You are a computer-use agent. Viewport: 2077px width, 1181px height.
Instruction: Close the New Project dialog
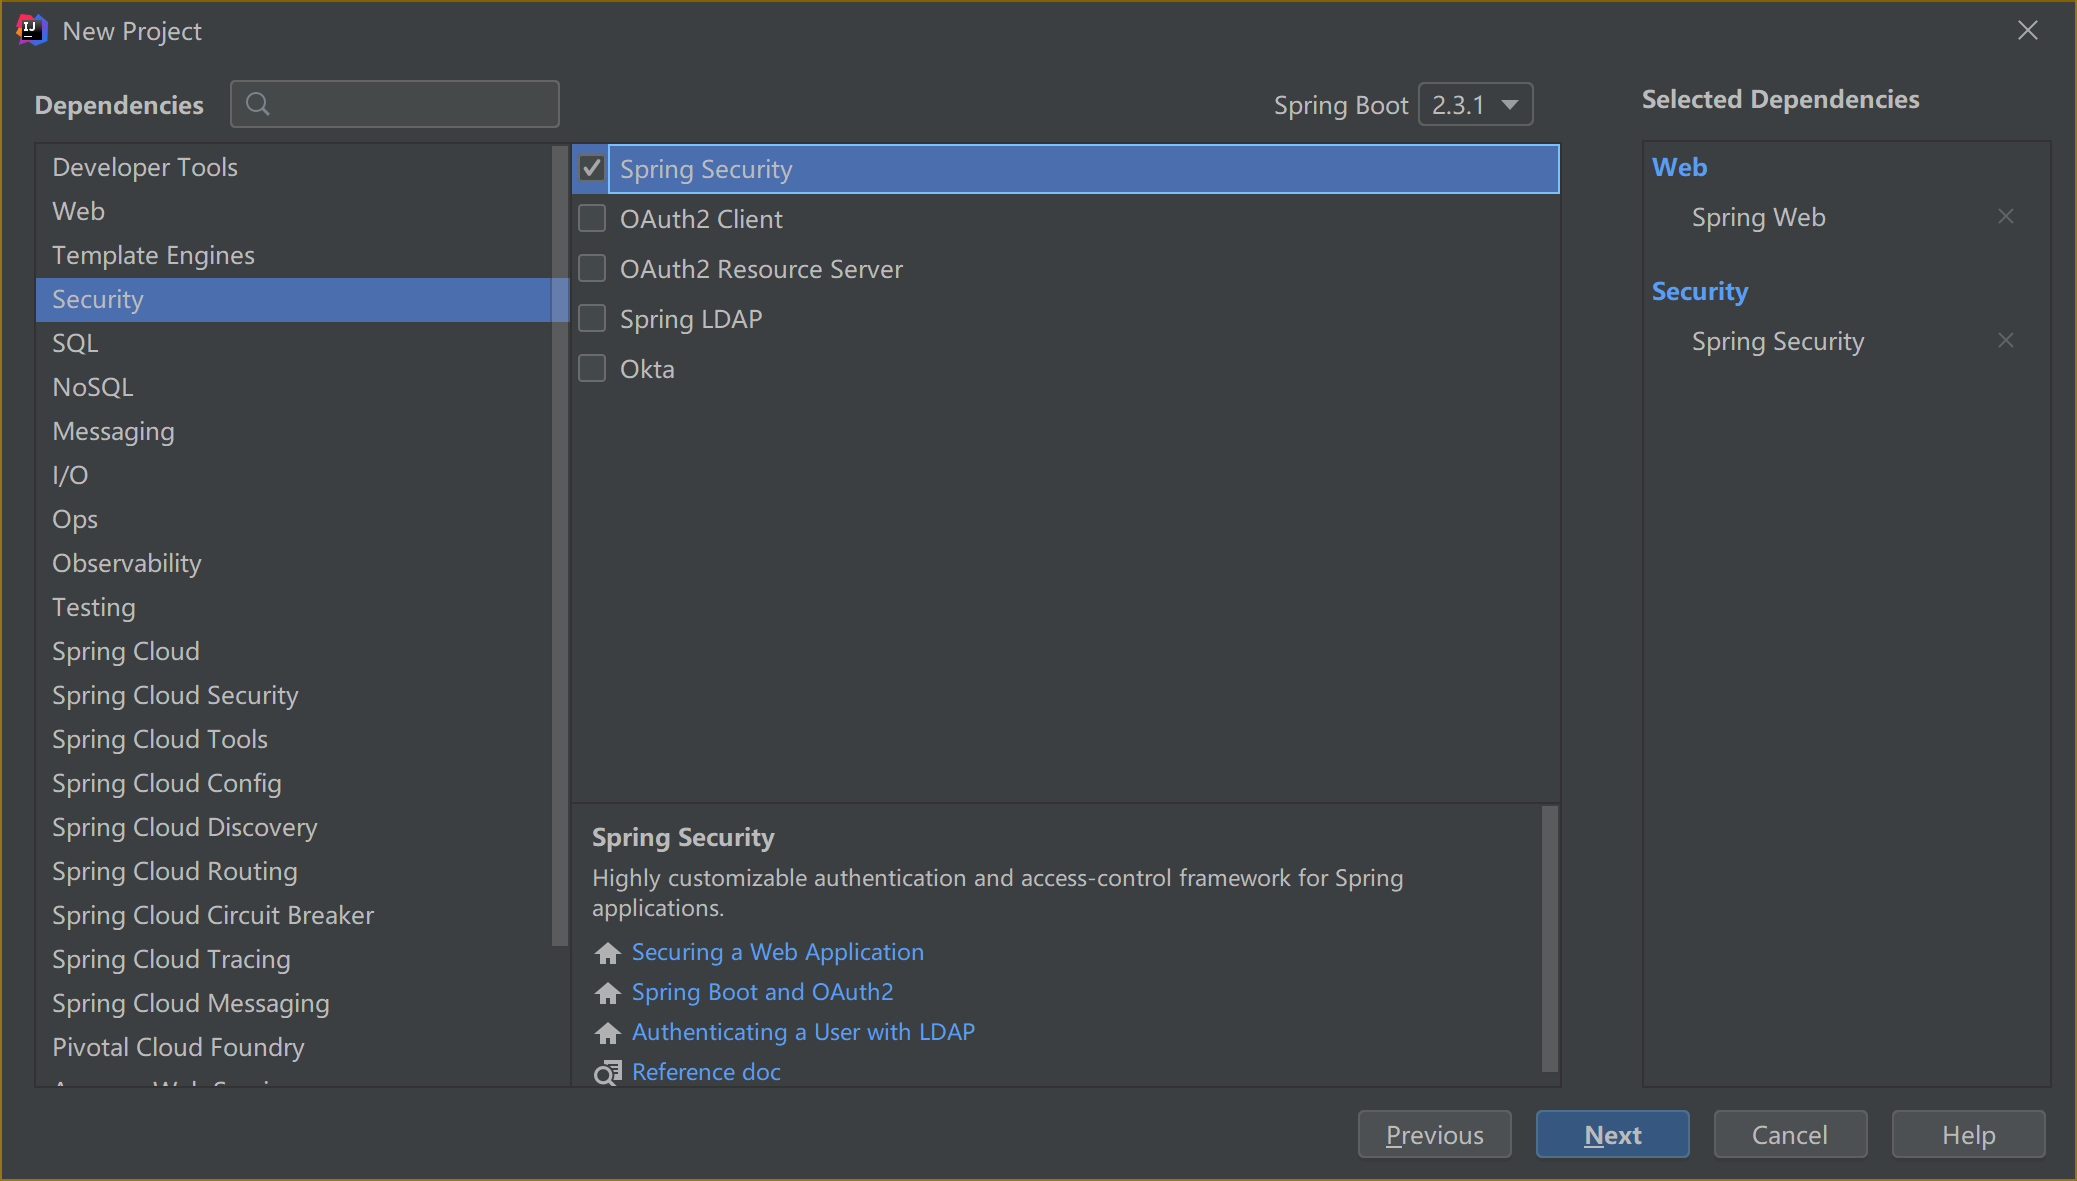click(2028, 31)
